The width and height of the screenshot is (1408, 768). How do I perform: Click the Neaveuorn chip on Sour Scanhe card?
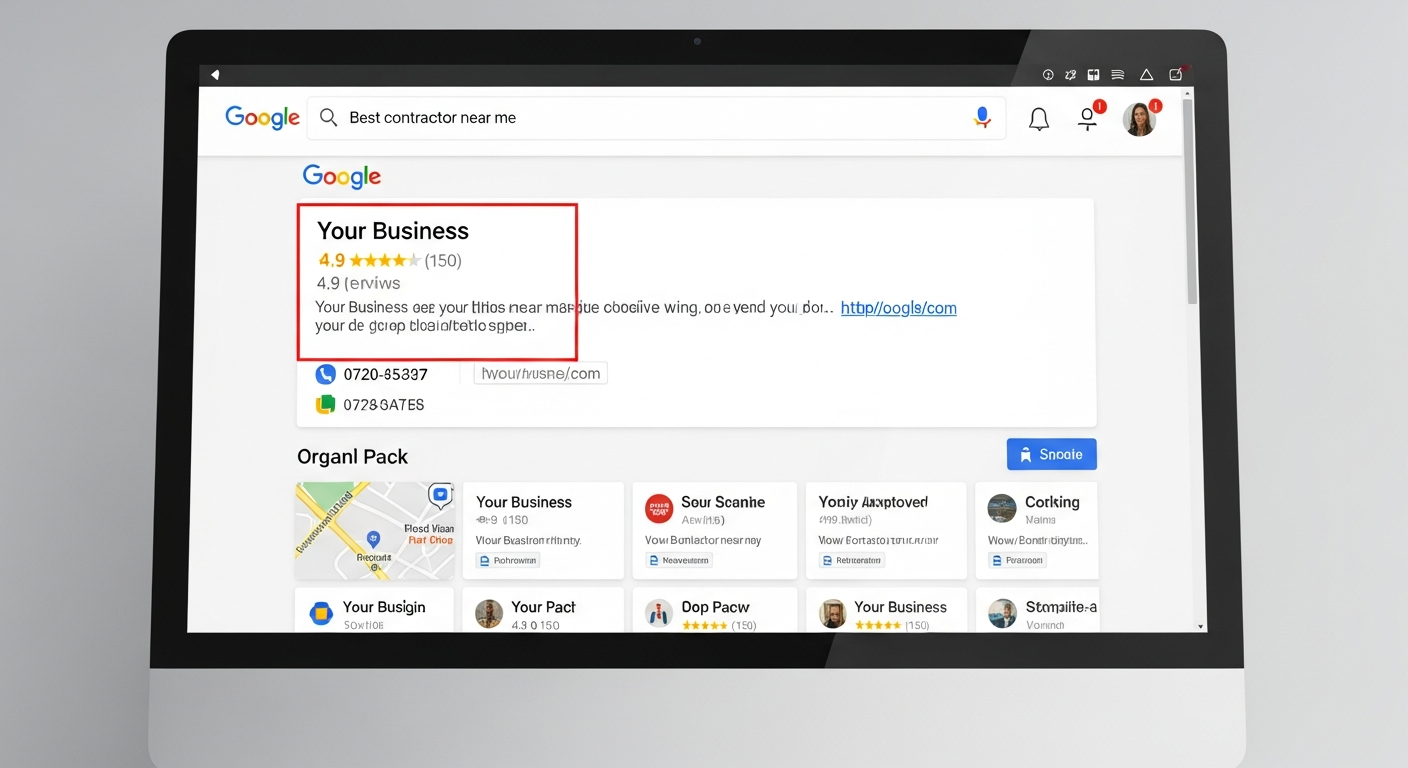click(679, 561)
